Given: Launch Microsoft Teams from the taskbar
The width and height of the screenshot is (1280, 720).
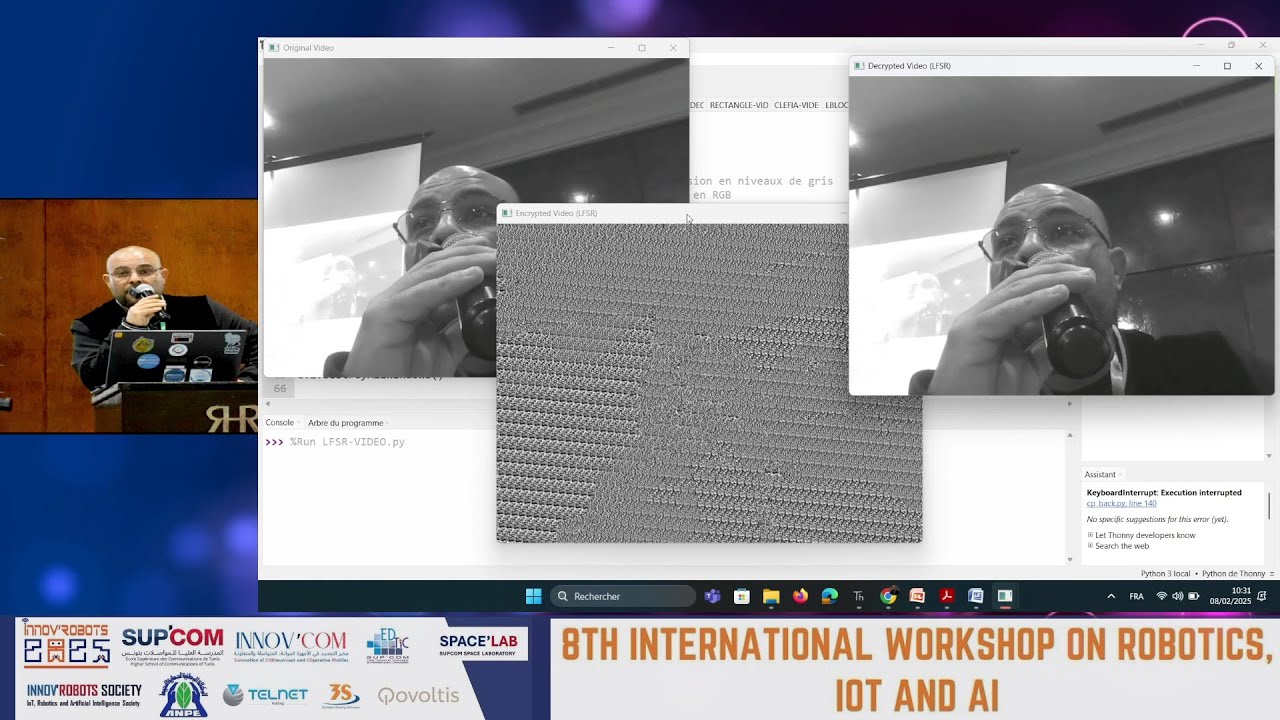Looking at the screenshot, I should pyautogui.click(x=712, y=596).
